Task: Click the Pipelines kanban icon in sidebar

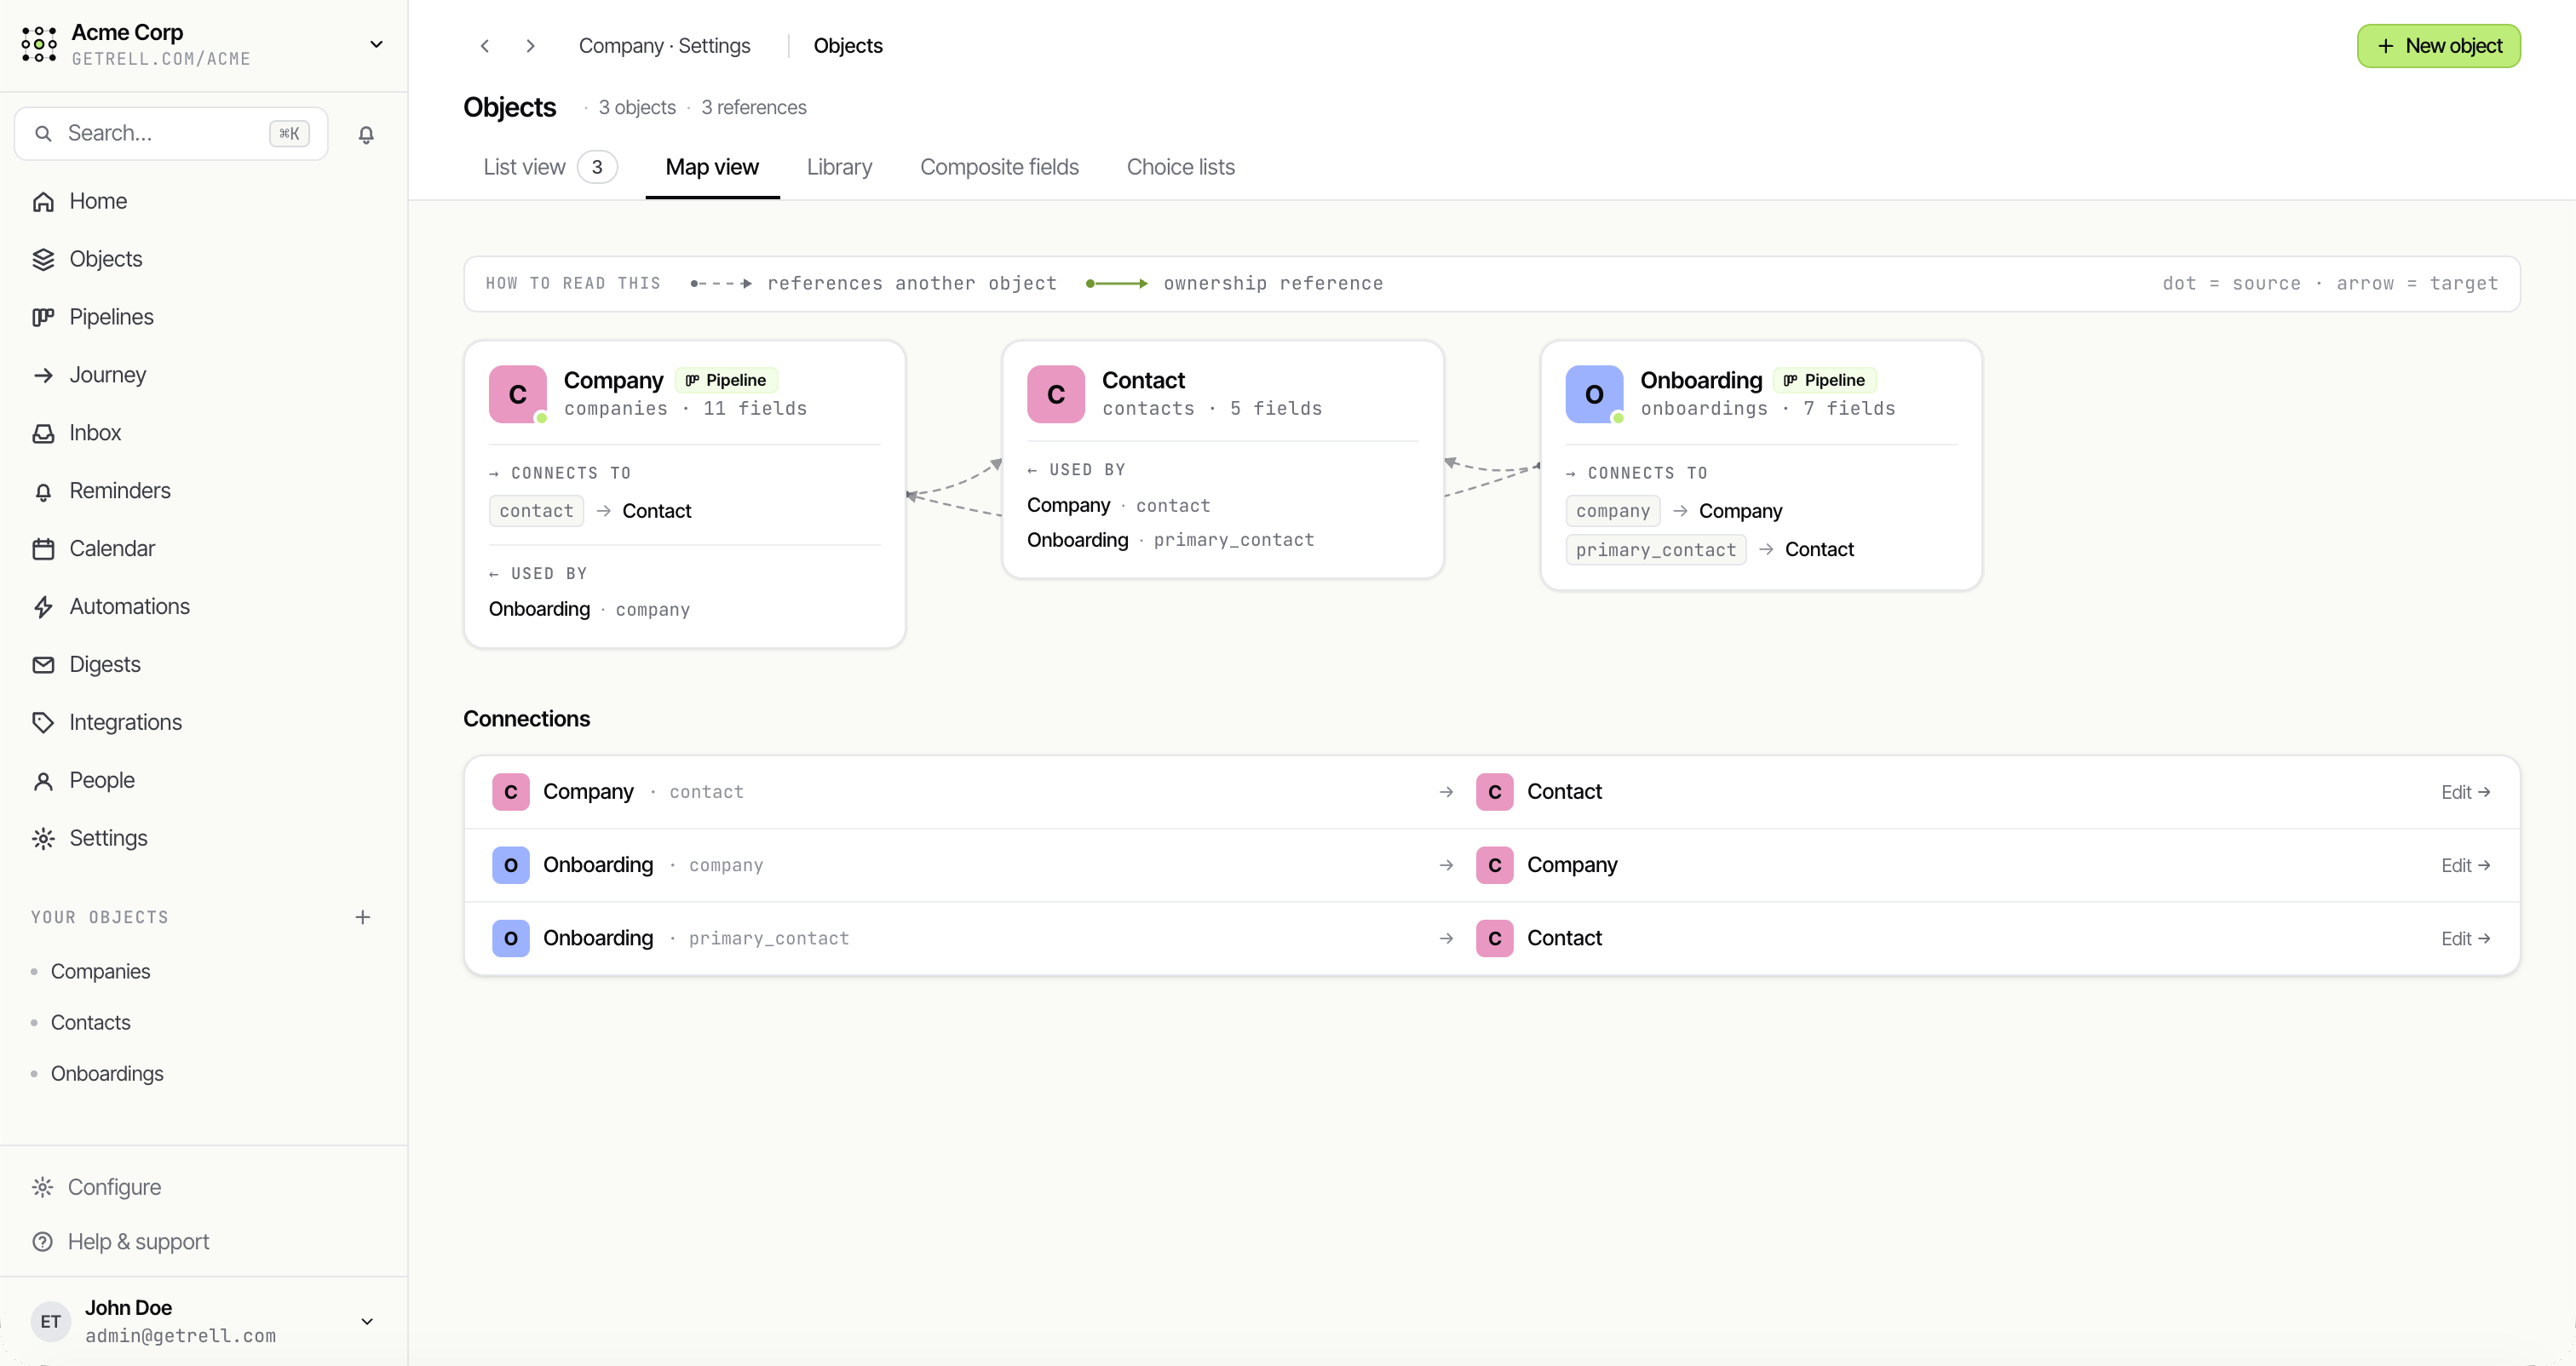Action: click(x=43, y=318)
